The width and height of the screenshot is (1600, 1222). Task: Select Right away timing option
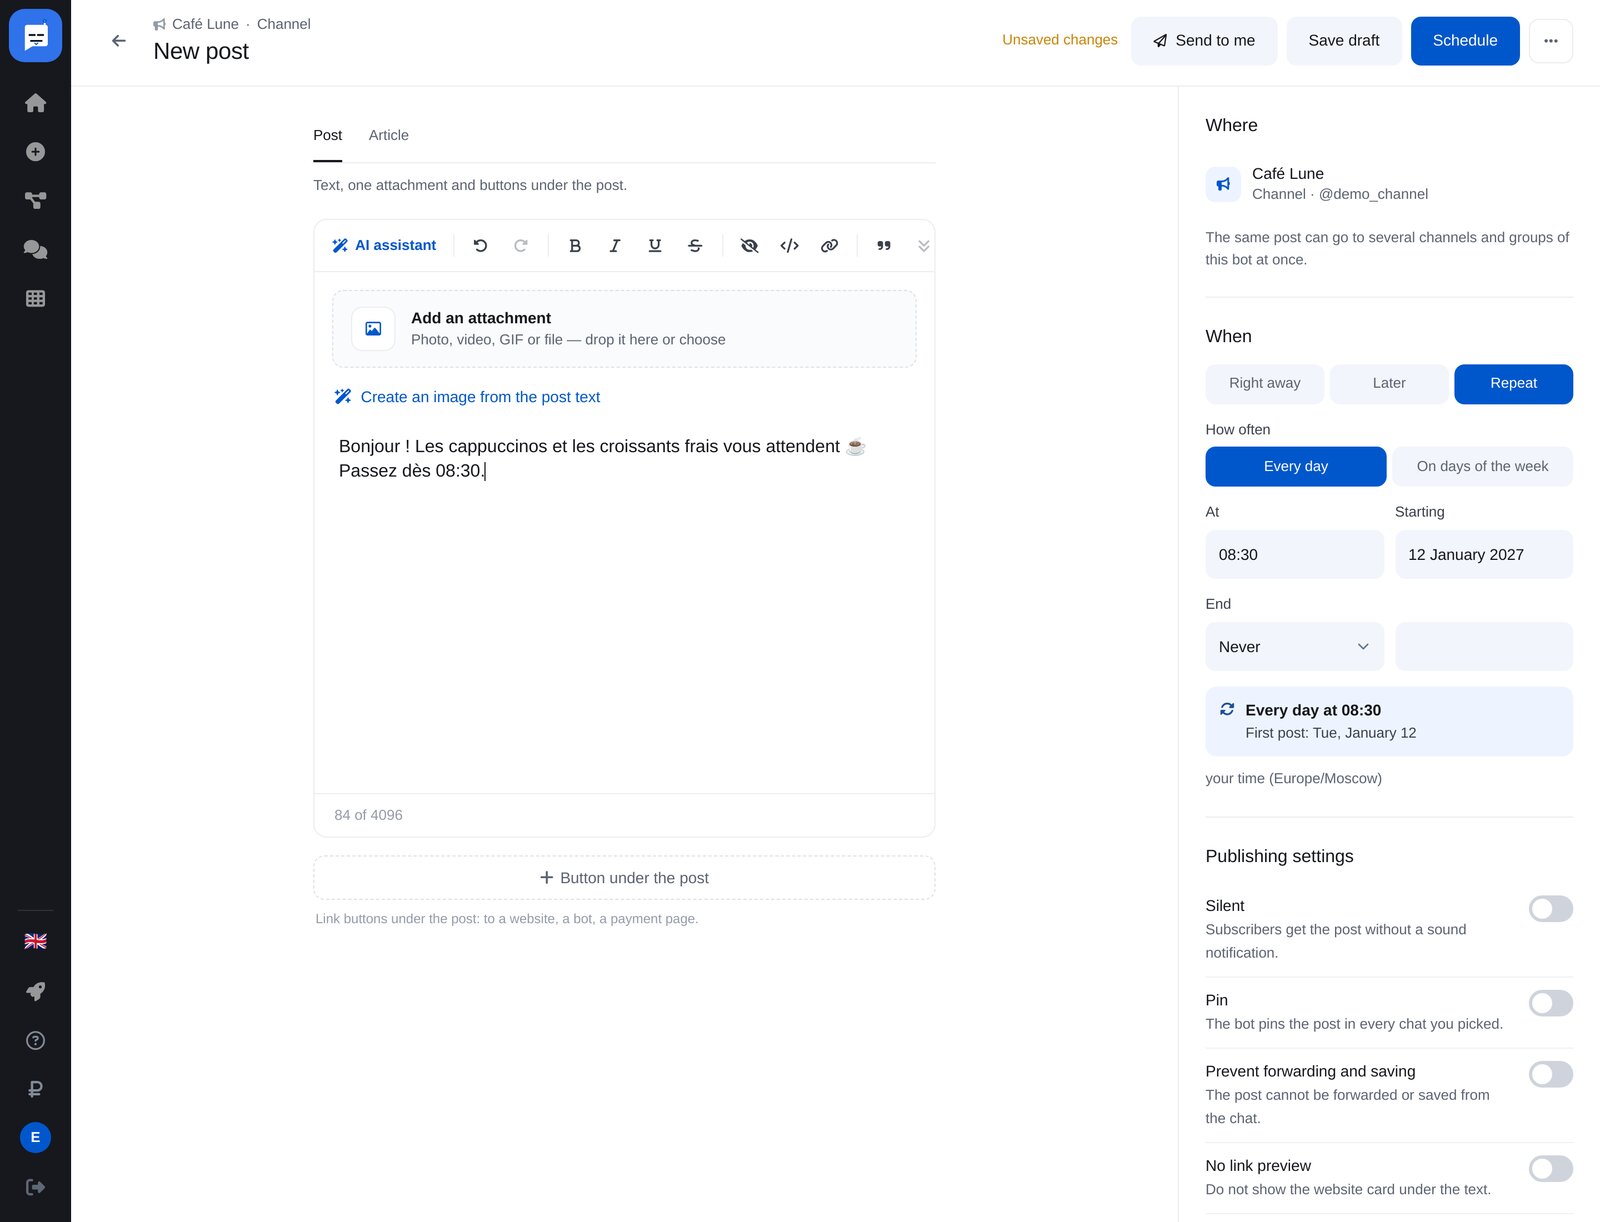point(1264,384)
